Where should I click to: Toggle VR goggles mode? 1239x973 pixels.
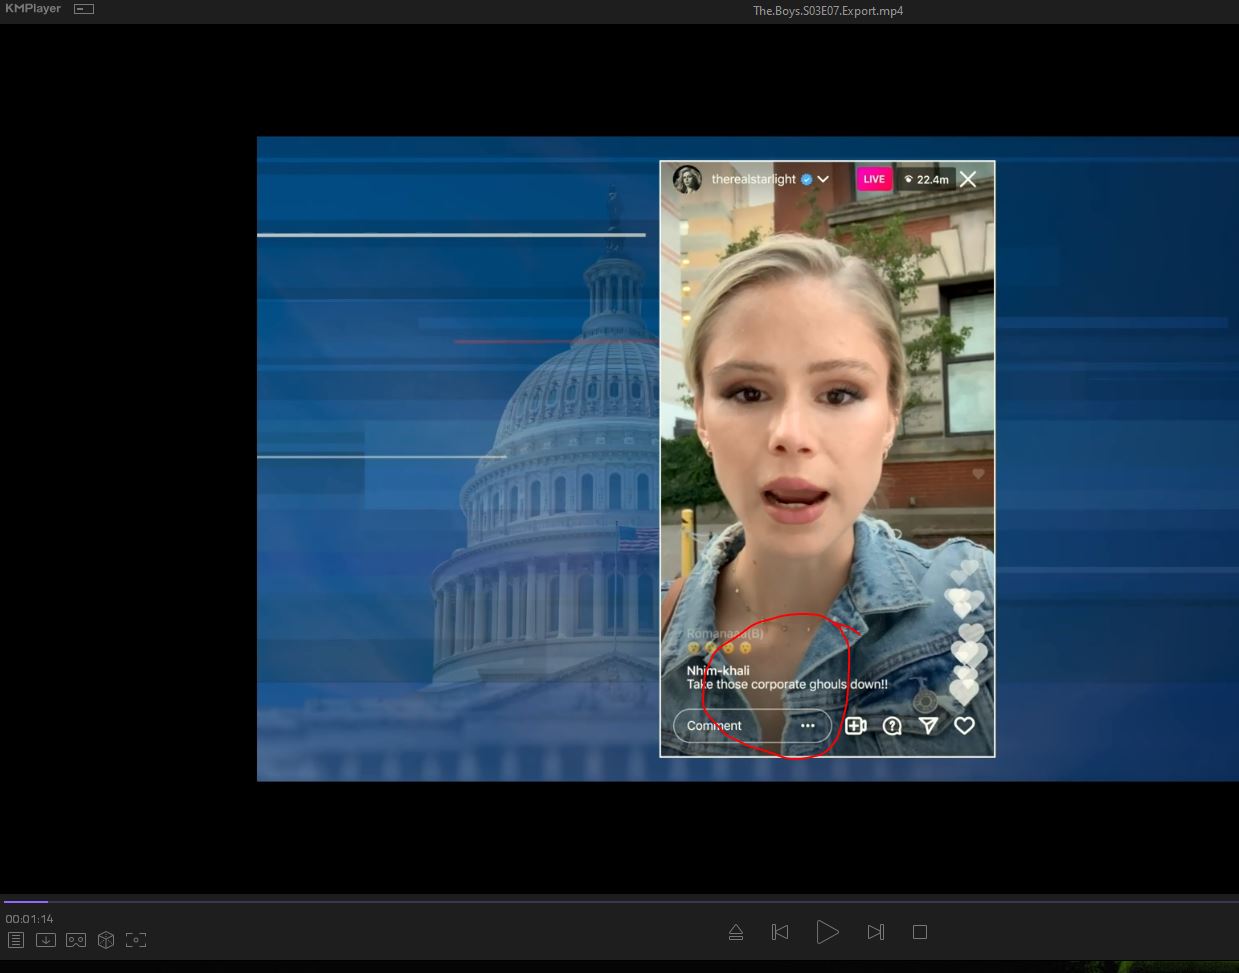point(76,940)
